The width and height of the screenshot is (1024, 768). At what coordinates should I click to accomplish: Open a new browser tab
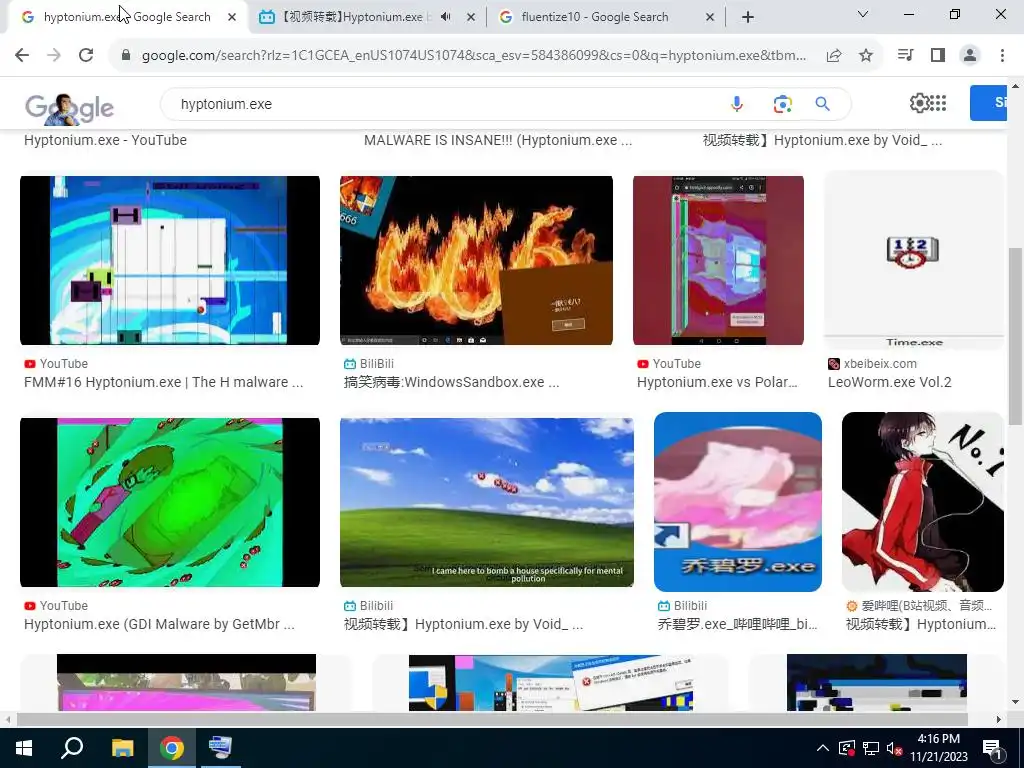(748, 17)
